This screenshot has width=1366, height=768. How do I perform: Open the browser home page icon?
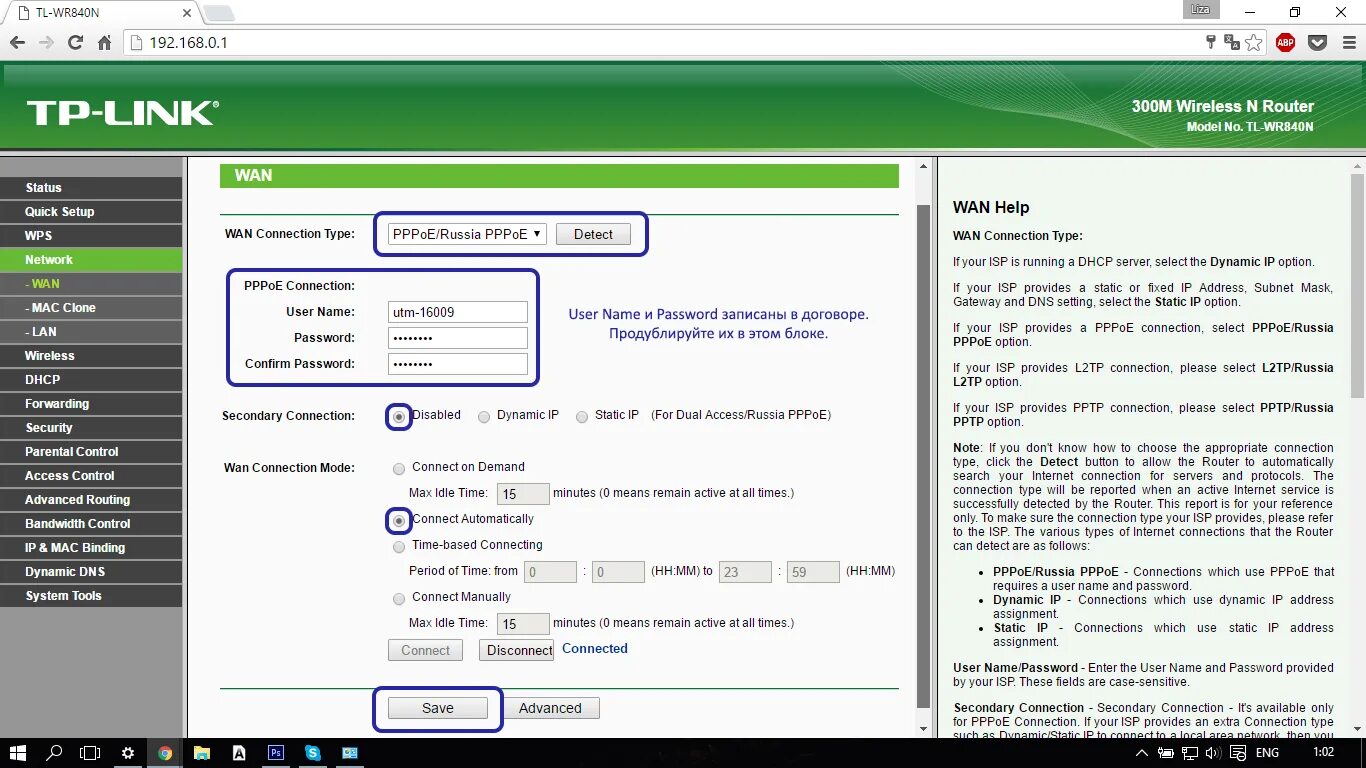tap(104, 43)
